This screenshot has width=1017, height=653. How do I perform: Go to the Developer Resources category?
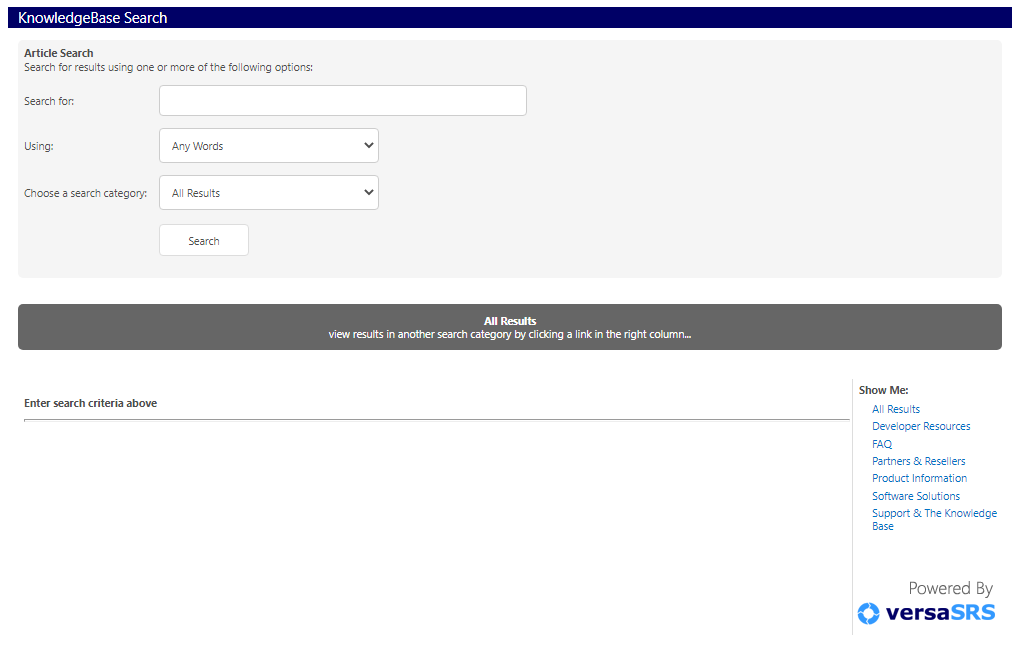click(x=920, y=426)
